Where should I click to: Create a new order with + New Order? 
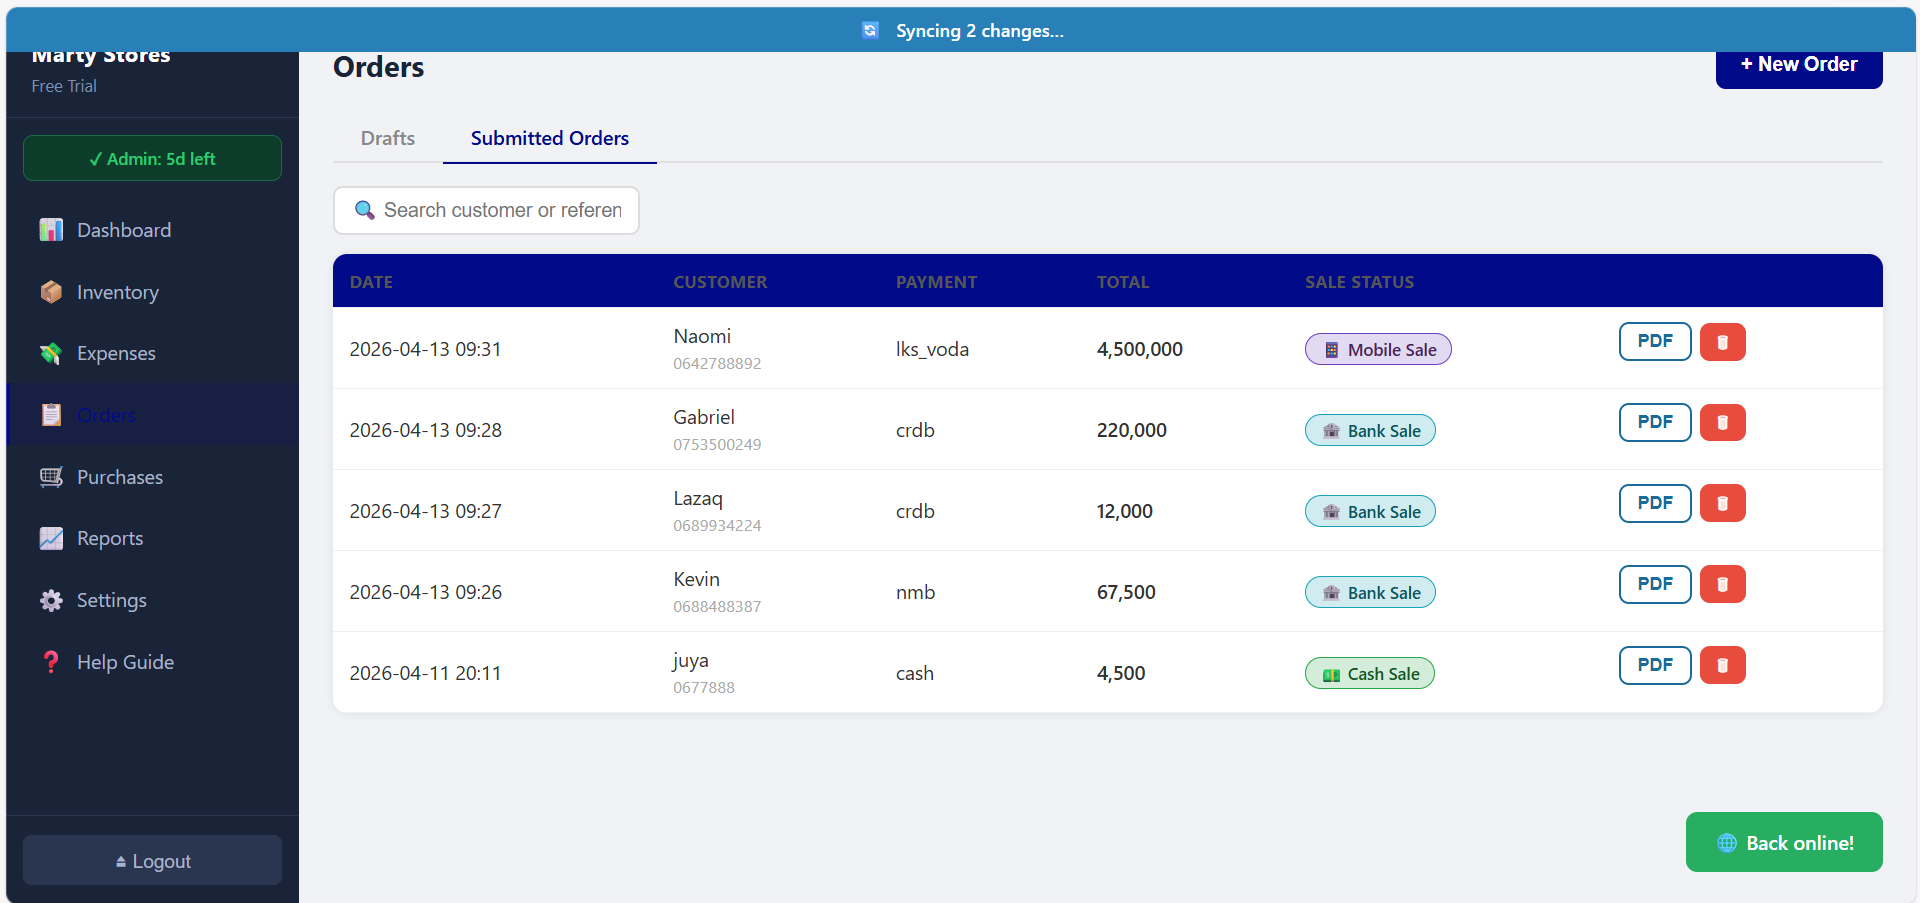pyautogui.click(x=1798, y=65)
